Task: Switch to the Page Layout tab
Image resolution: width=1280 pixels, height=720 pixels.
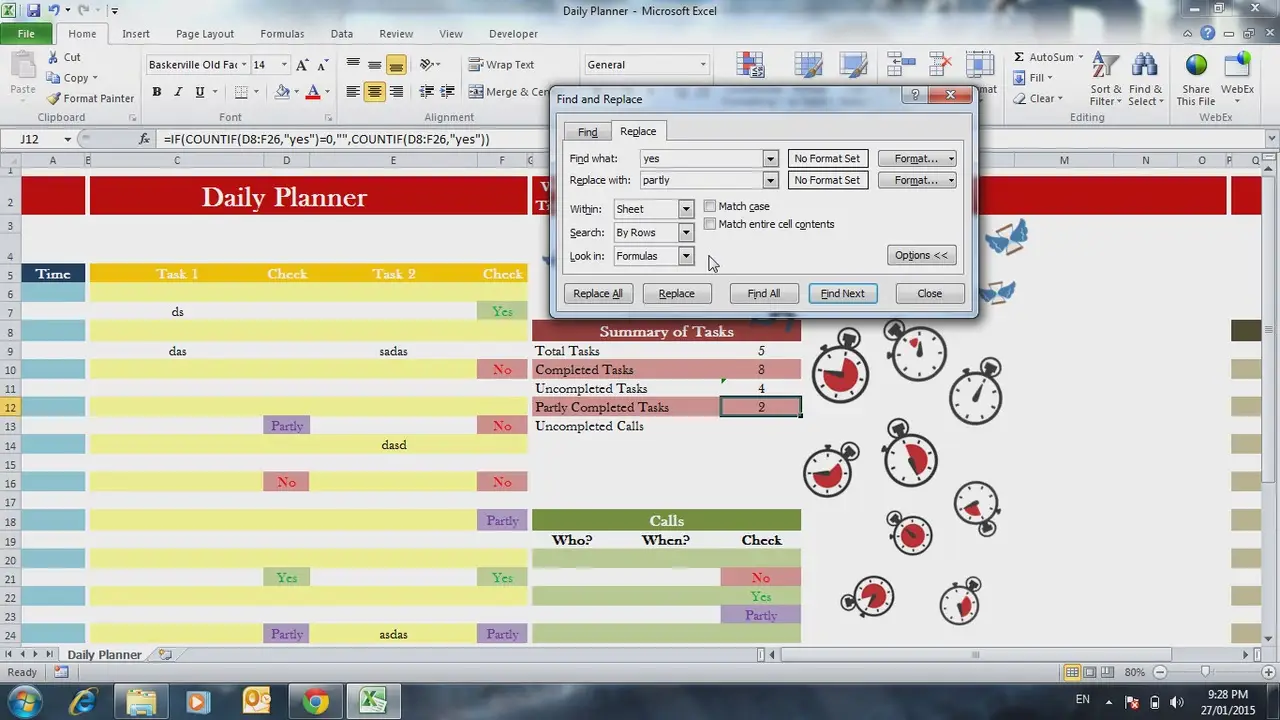Action: [205, 34]
